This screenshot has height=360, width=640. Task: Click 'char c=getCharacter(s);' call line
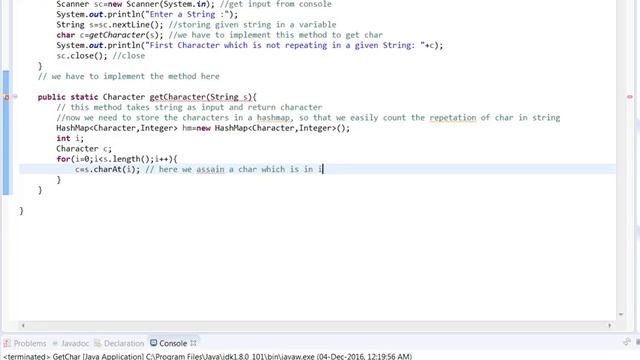(x=110, y=35)
